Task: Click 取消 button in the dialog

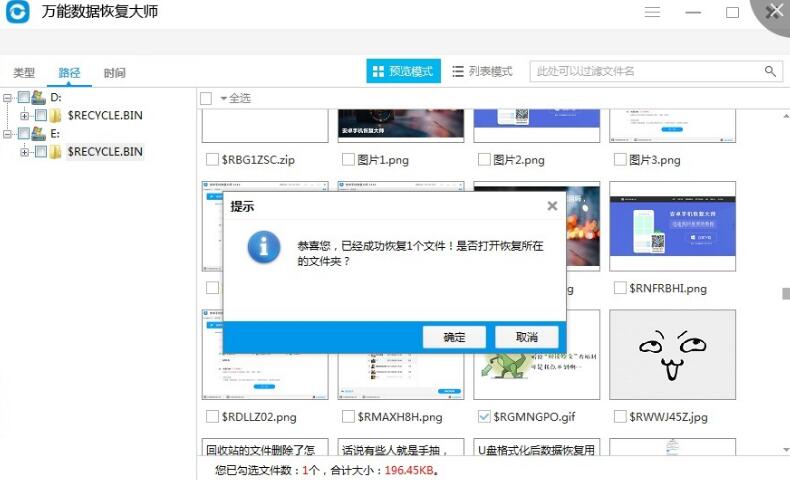Action: [528, 337]
